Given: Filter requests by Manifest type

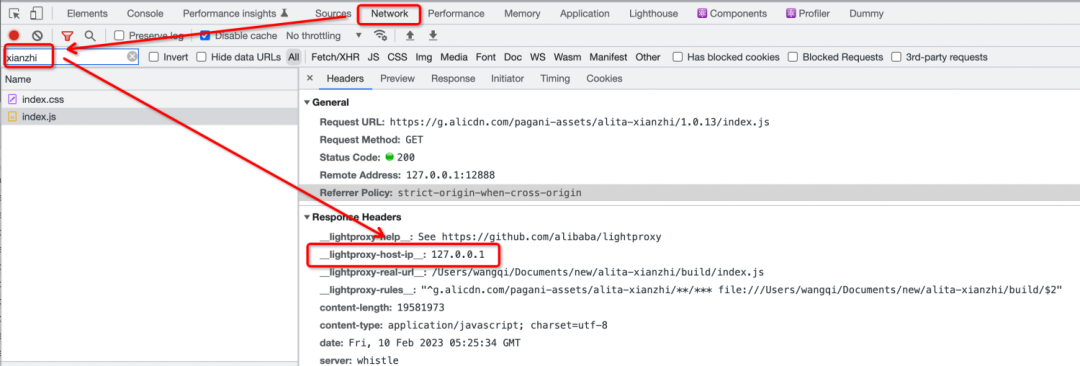Looking at the screenshot, I should [x=608, y=57].
